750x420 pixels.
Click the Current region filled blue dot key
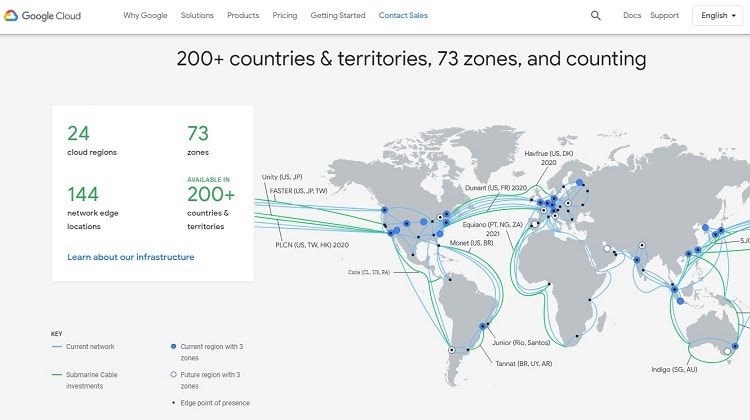pos(173,346)
